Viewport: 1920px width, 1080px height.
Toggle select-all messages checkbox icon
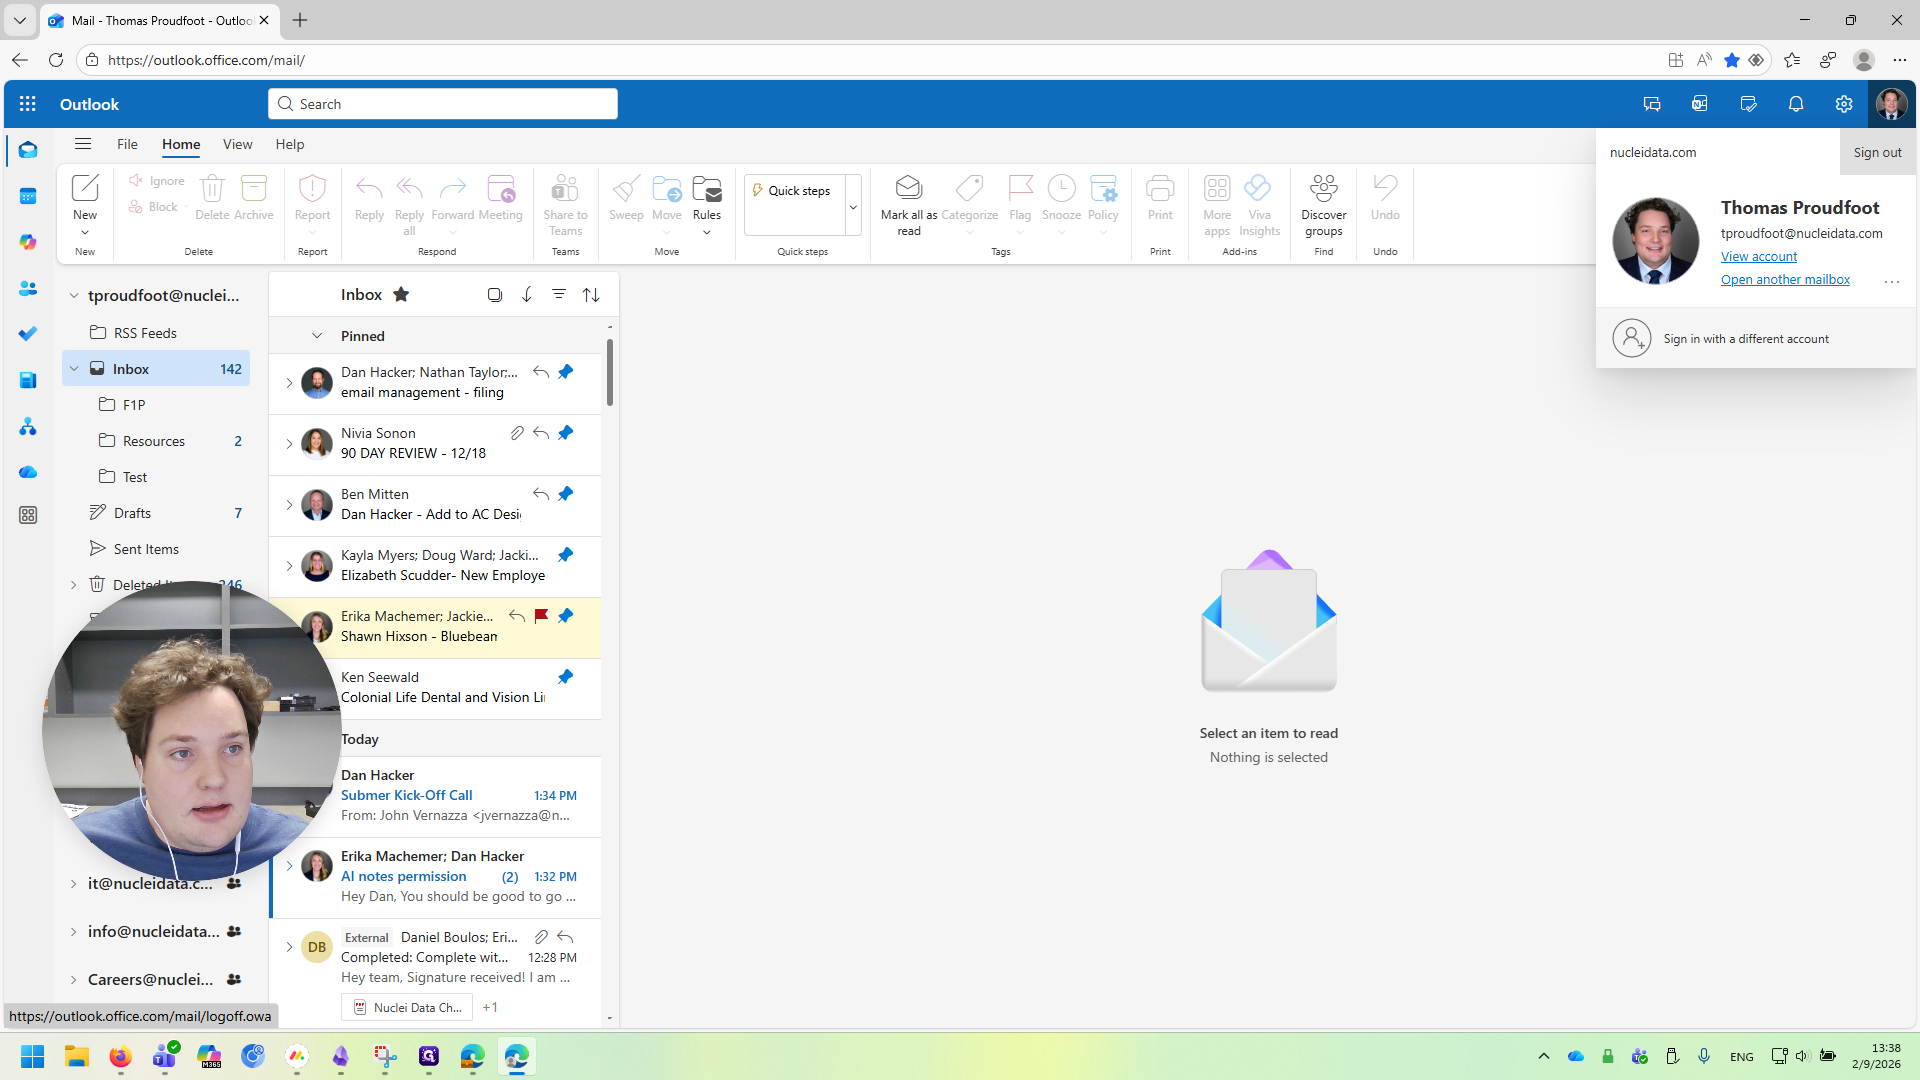[x=495, y=294]
